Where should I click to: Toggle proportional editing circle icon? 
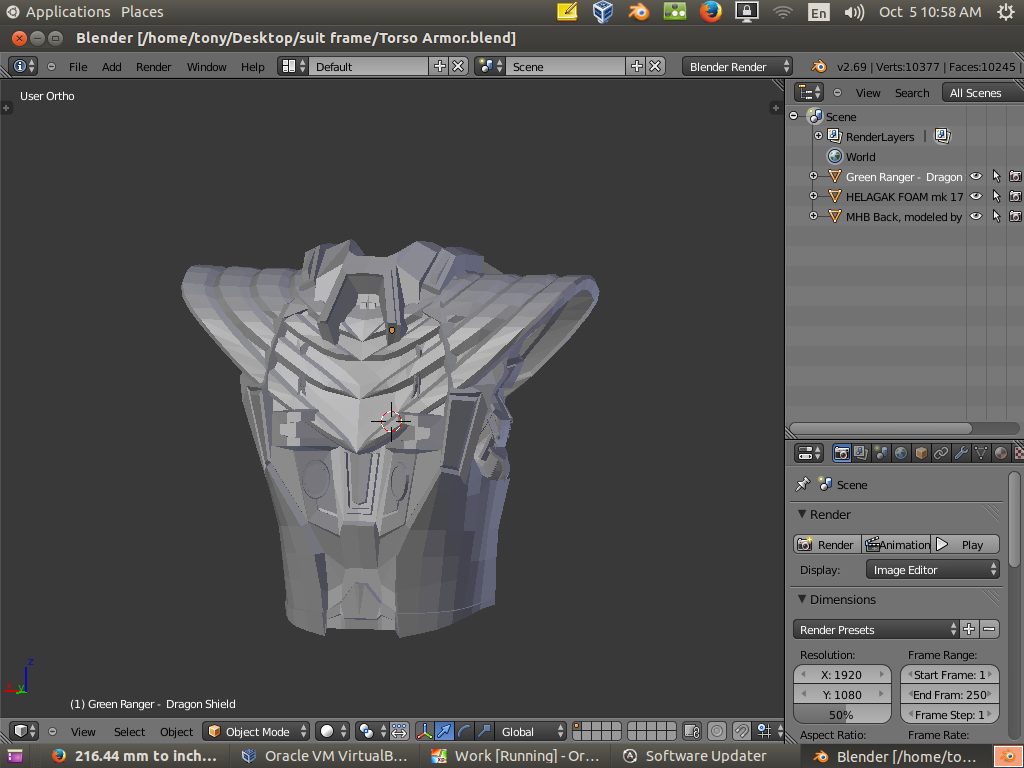point(717,731)
